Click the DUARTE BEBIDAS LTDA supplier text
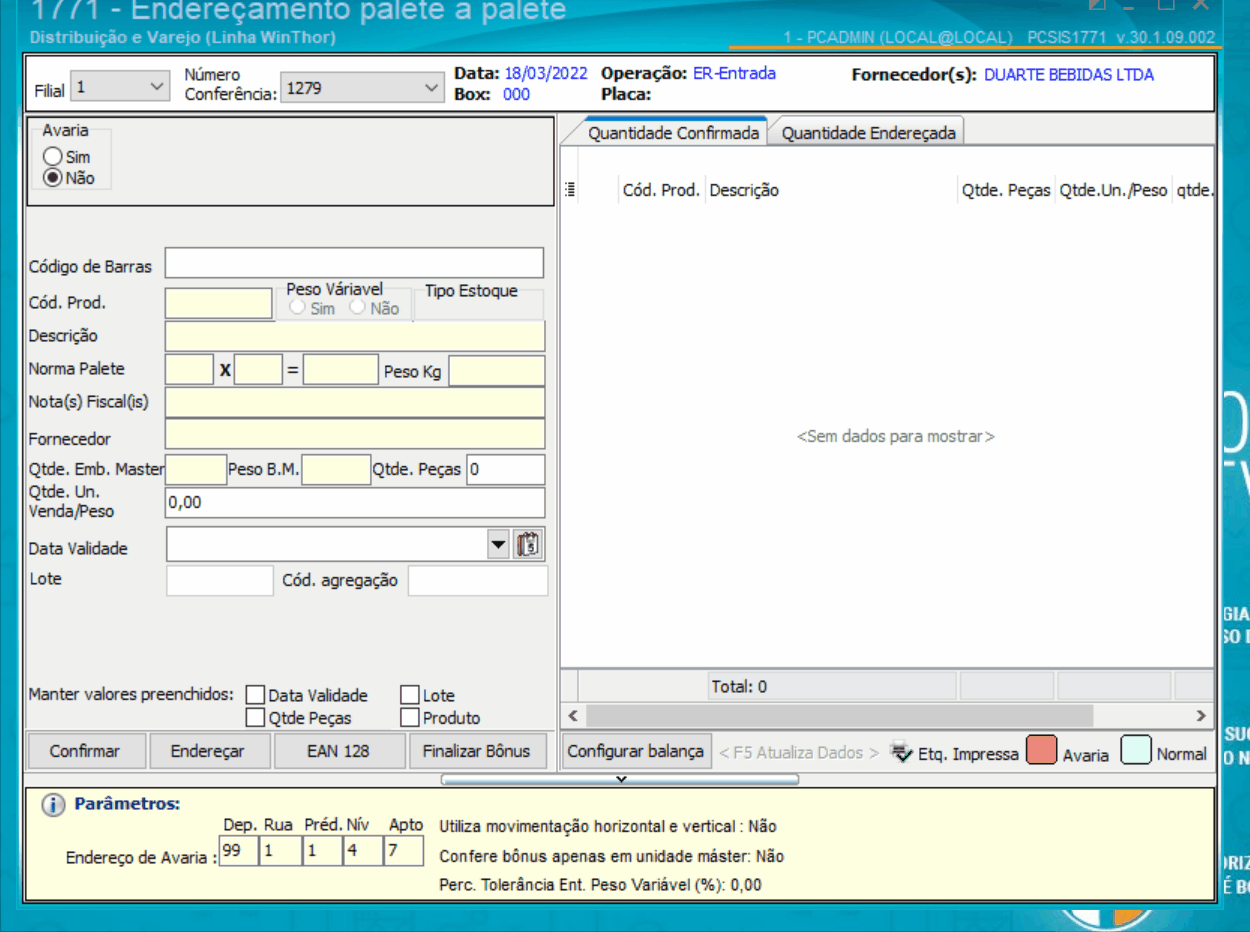Image resolution: width=1250 pixels, height=932 pixels. 1069,74
